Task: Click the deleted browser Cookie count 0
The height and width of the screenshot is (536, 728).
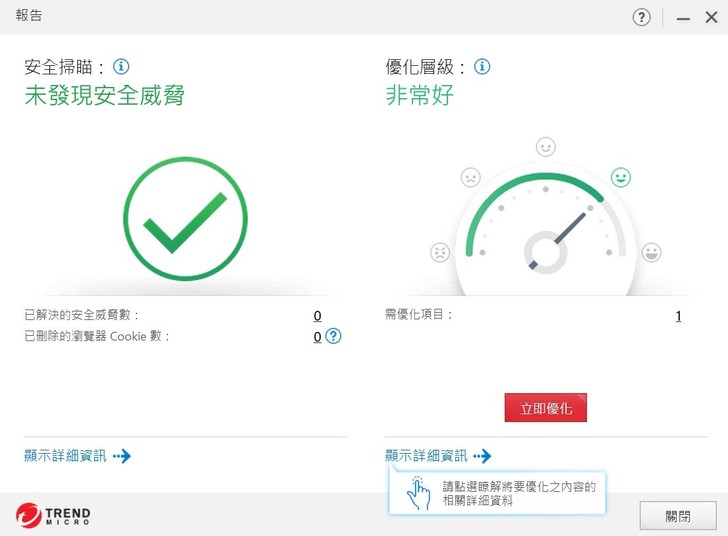Action: tap(318, 337)
